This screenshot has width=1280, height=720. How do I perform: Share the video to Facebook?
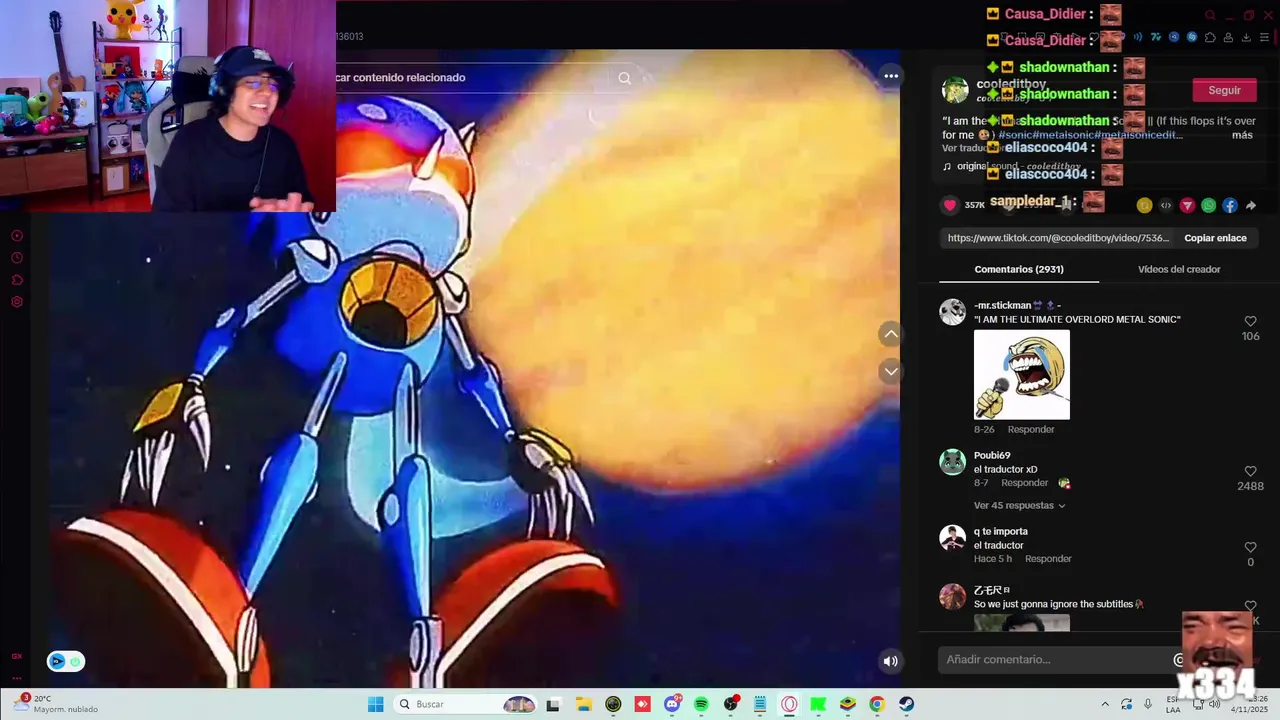(1230, 205)
